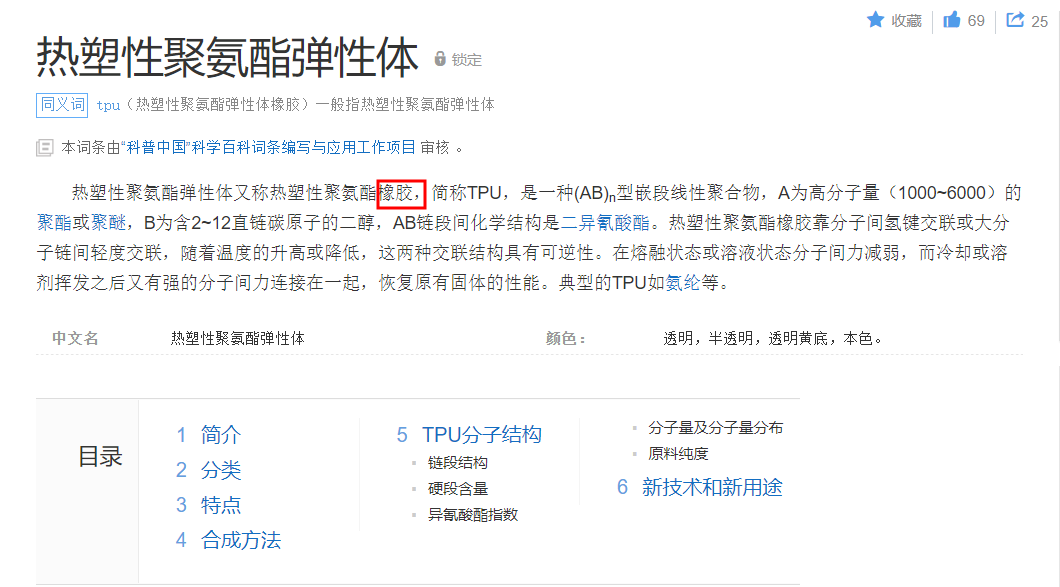Open the 科普中国 link
The image size is (1060, 587).
click(x=154, y=147)
